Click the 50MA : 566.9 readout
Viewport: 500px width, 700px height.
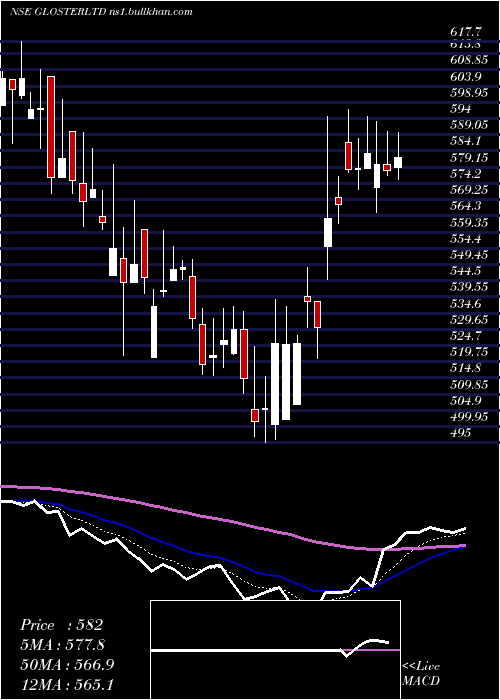click(x=67, y=664)
